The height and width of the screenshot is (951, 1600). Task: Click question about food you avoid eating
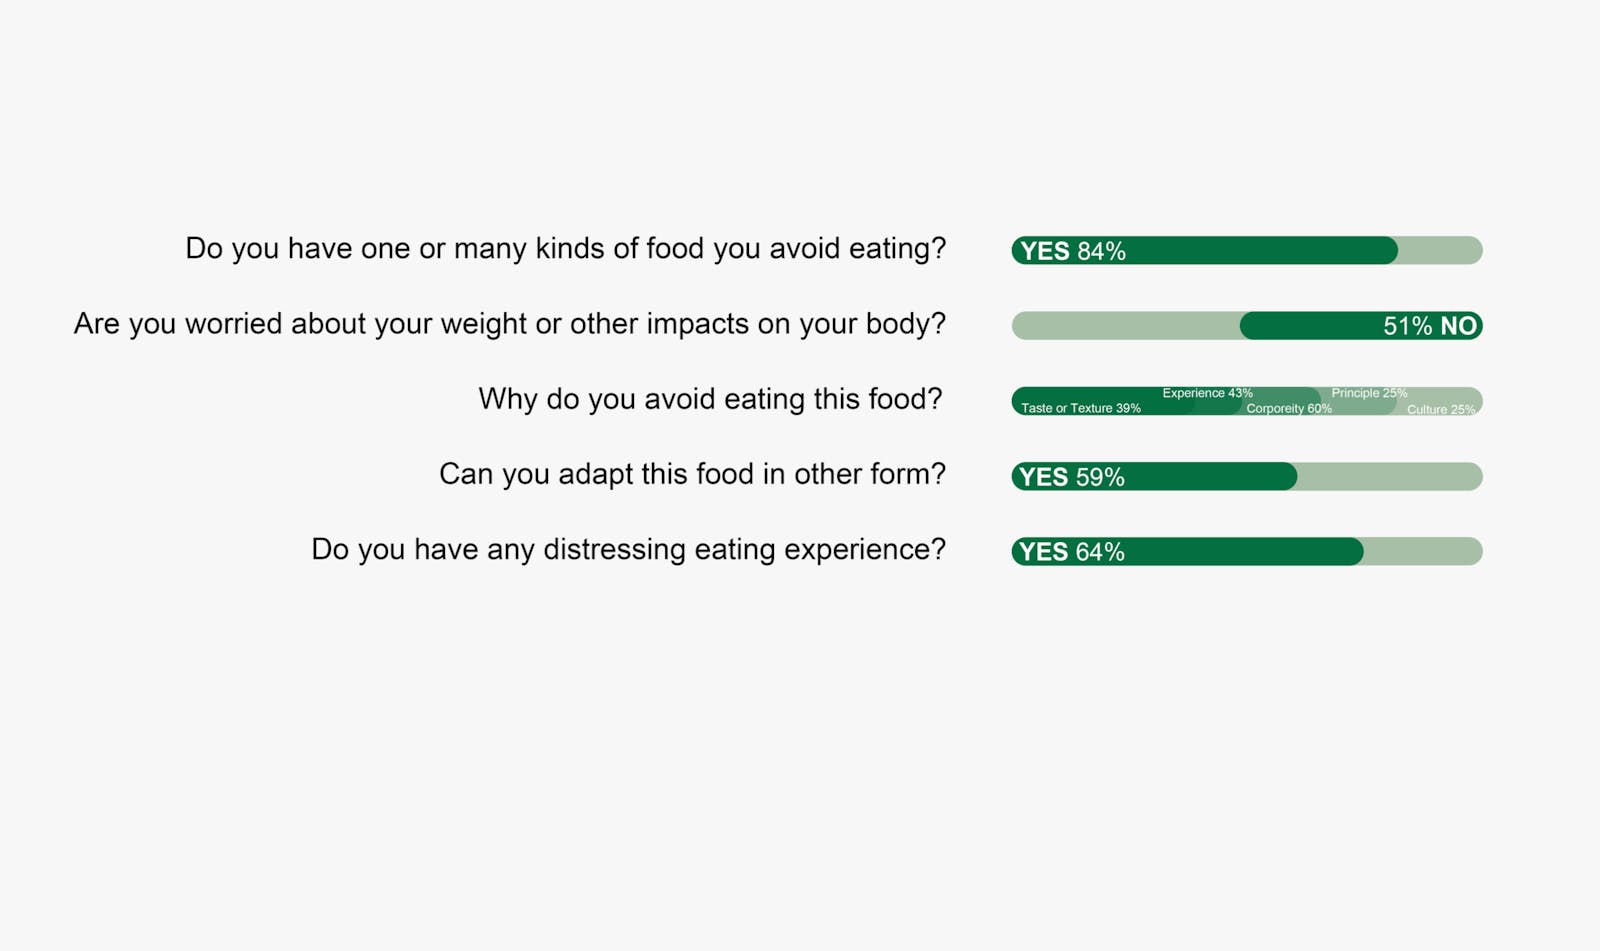pyautogui.click(x=565, y=249)
